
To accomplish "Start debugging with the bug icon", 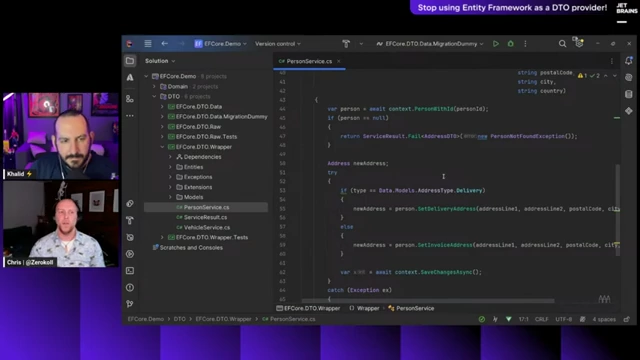I will (511, 44).
